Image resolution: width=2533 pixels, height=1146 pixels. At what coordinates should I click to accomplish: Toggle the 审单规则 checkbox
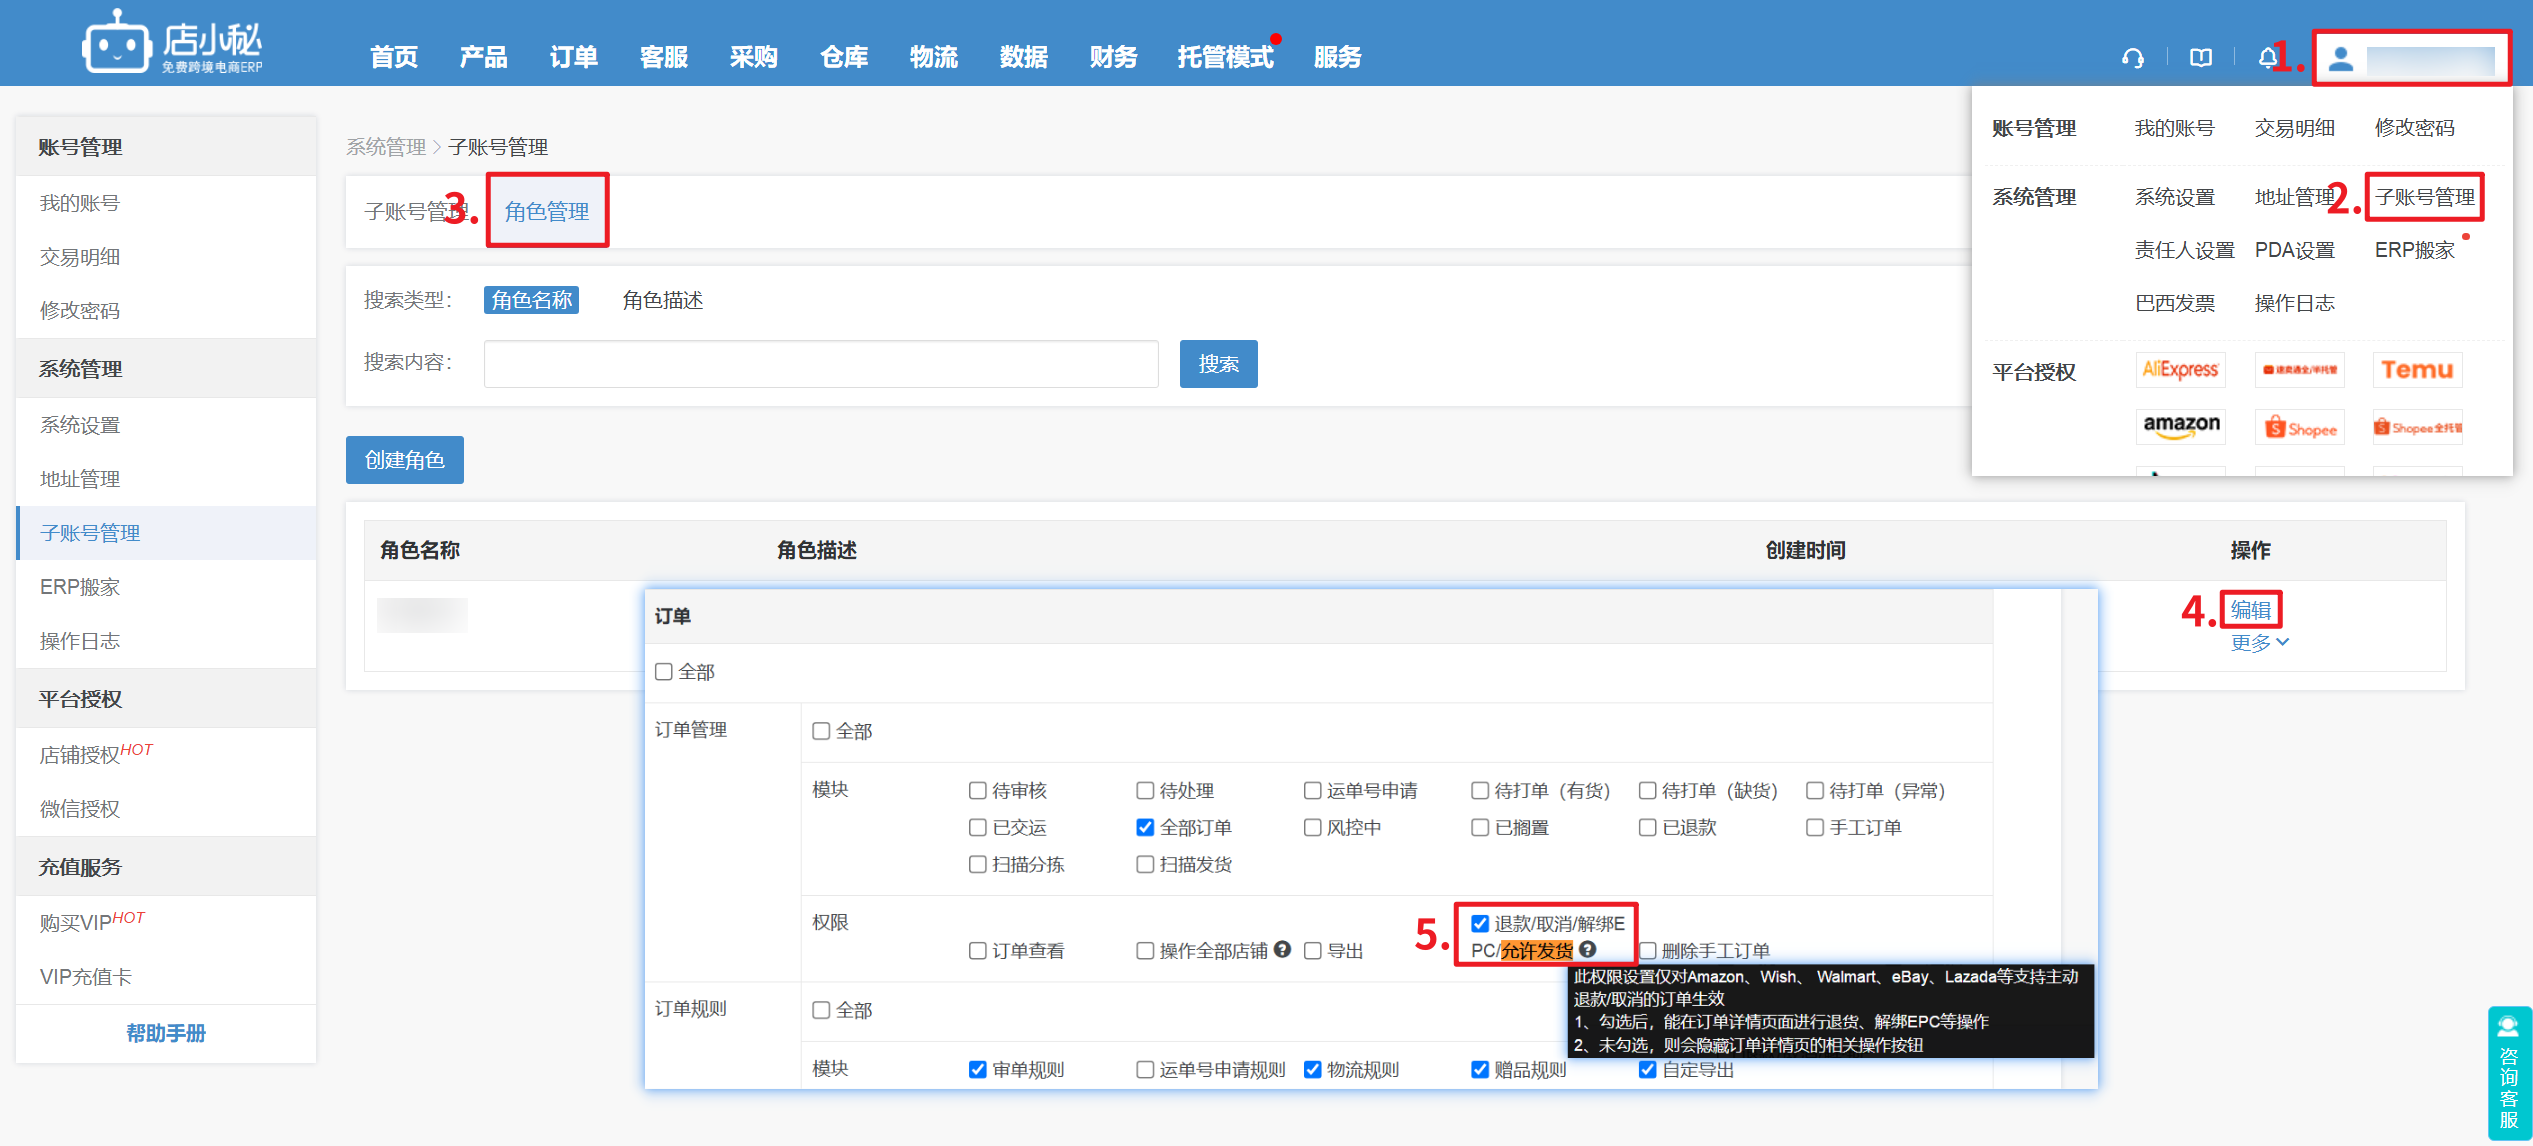(x=978, y=1069)
